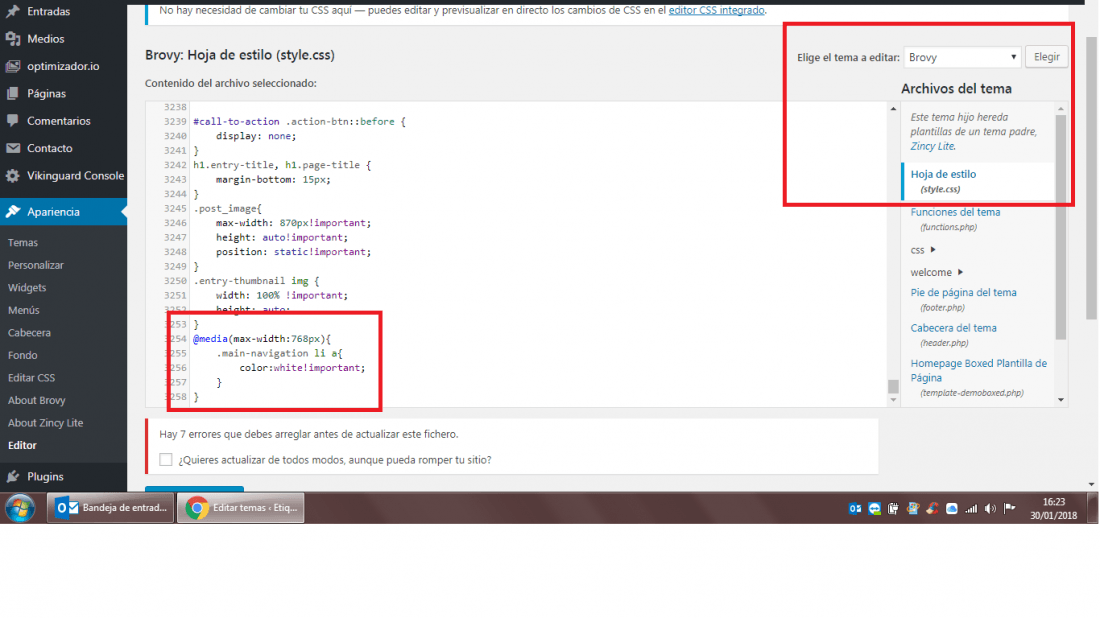Open the Apariencia menu
Viewport: 1100px width, 618px height.
click(63, 212)
